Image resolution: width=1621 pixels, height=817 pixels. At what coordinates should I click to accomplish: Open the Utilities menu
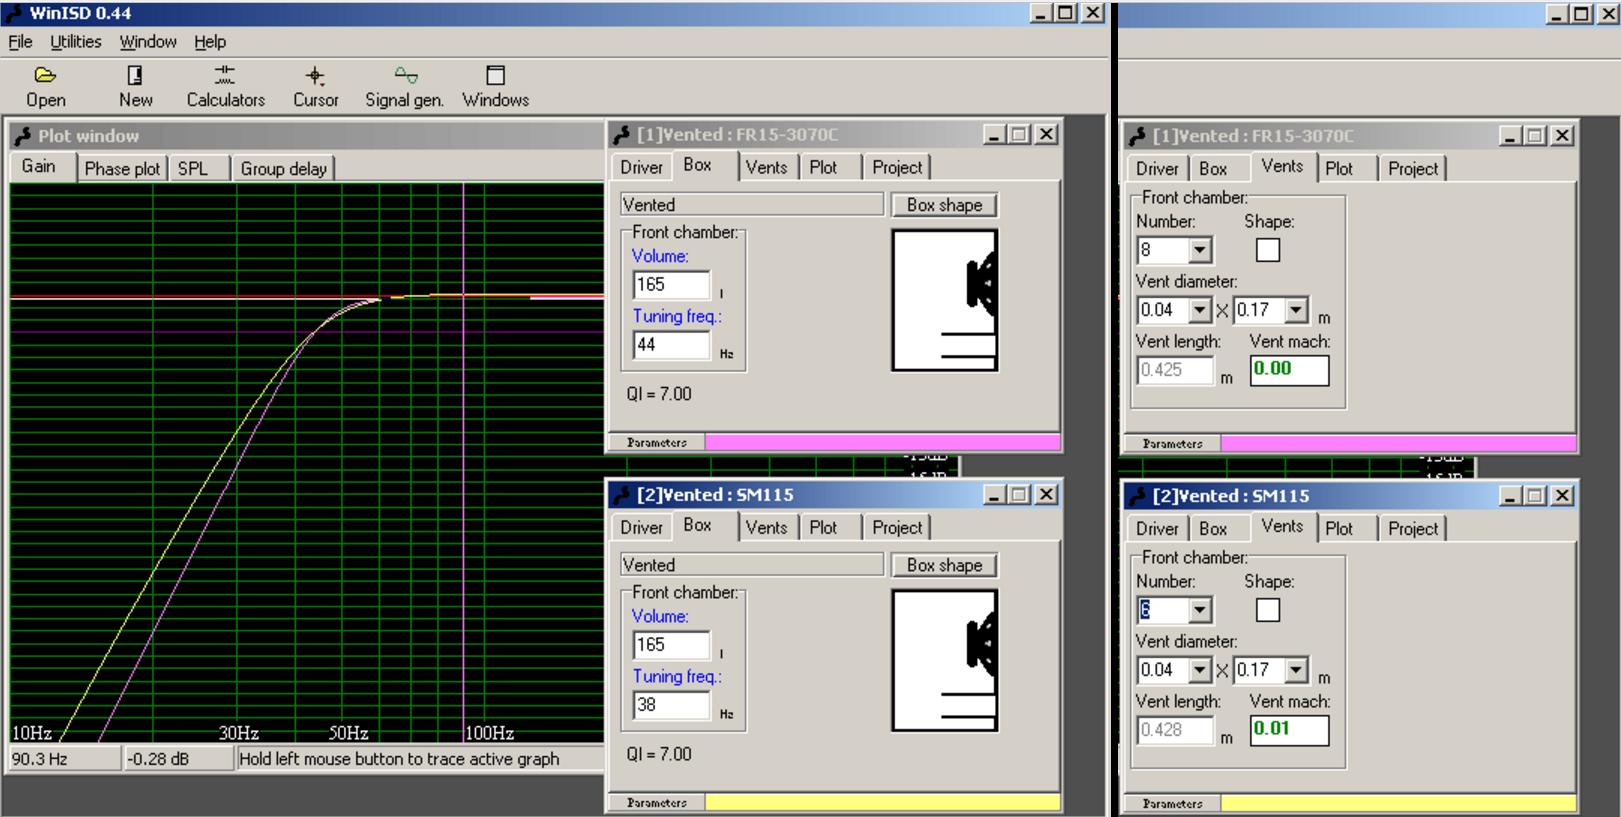point(76,42)
